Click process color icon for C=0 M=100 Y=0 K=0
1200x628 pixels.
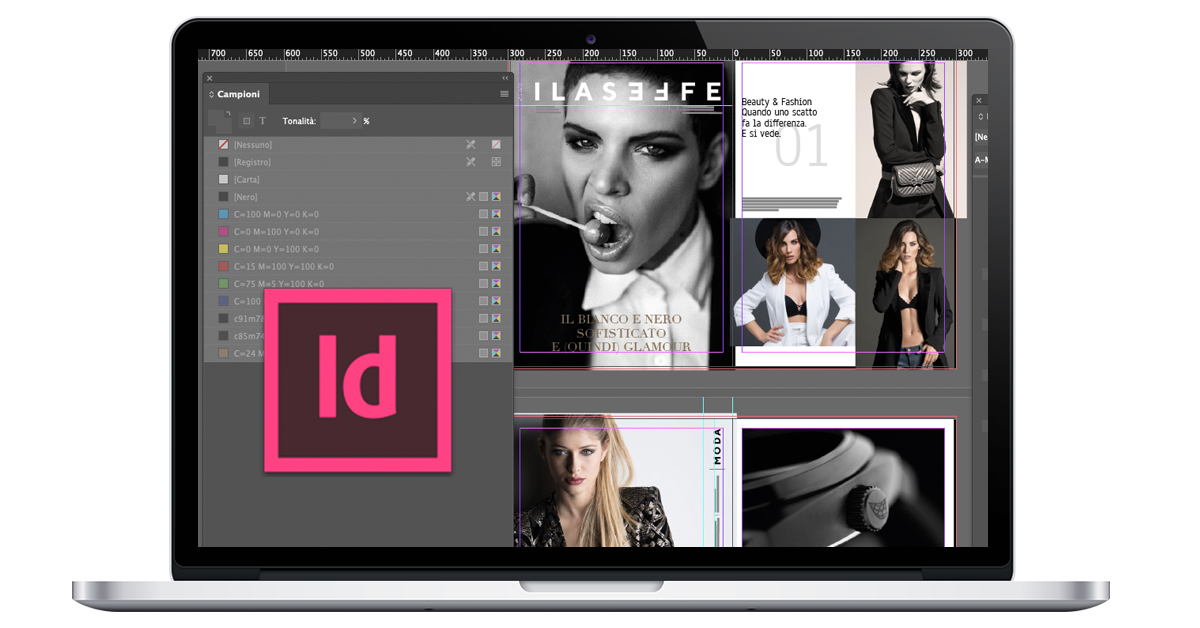tap(483, 232)
